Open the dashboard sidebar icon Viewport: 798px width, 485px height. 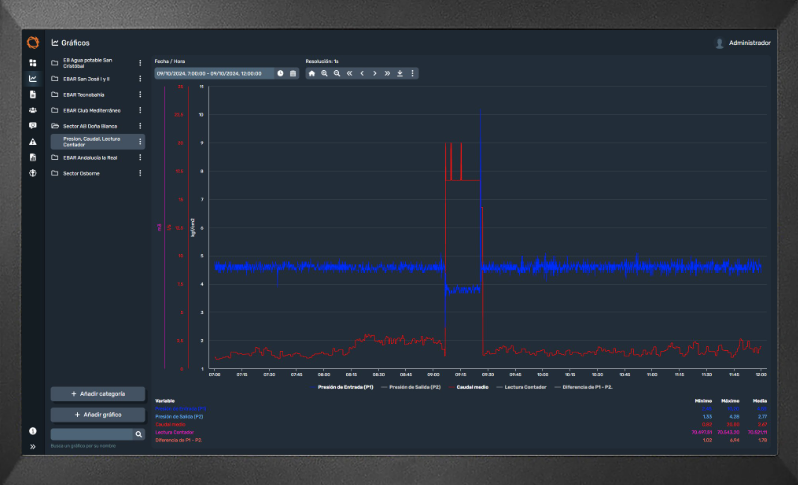click(33, 63)
